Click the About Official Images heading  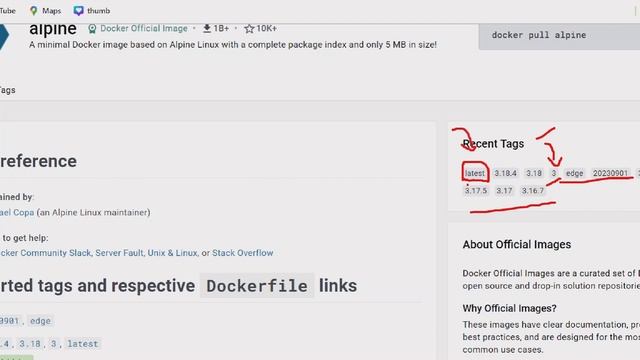click(x=517, y=244)
